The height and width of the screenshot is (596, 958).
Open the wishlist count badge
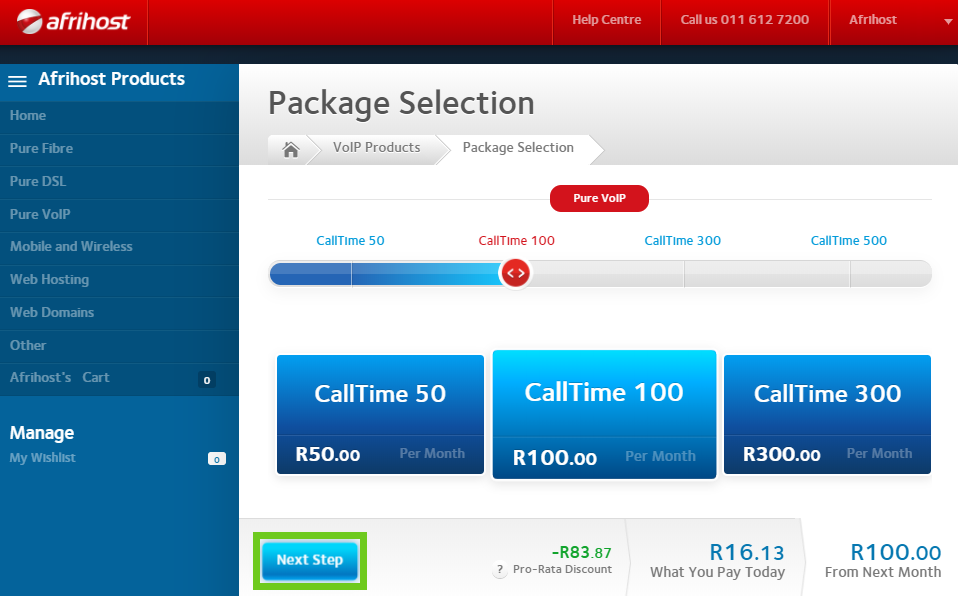pos(216,459)
